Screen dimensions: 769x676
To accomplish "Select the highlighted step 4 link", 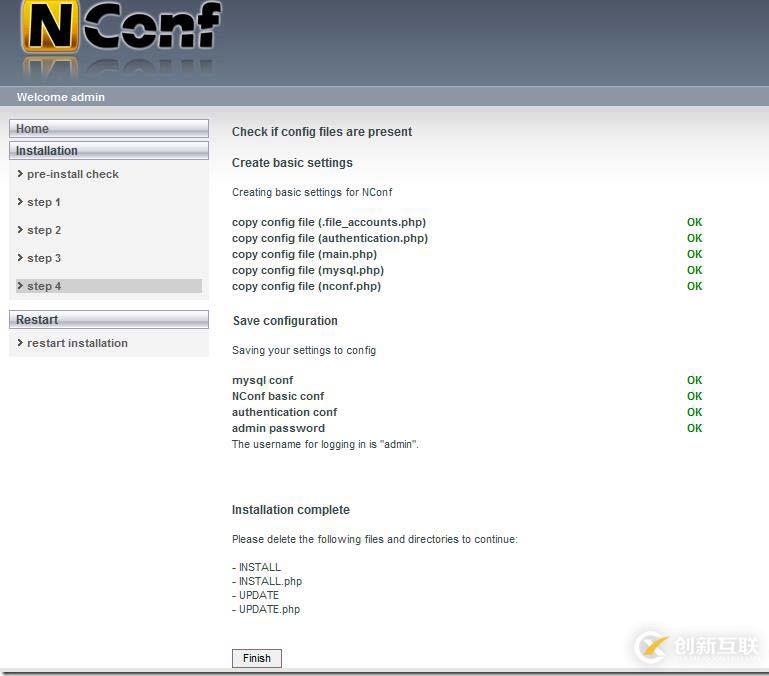I will click(x=109, y=286).
